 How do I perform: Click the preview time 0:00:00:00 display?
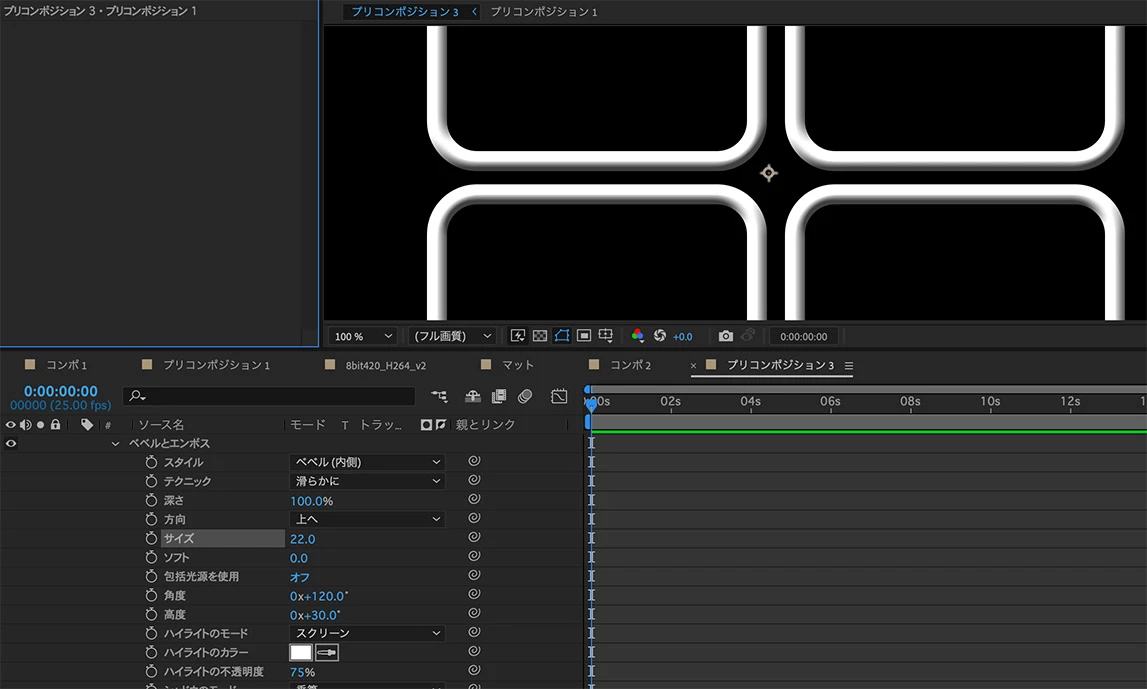803,336
